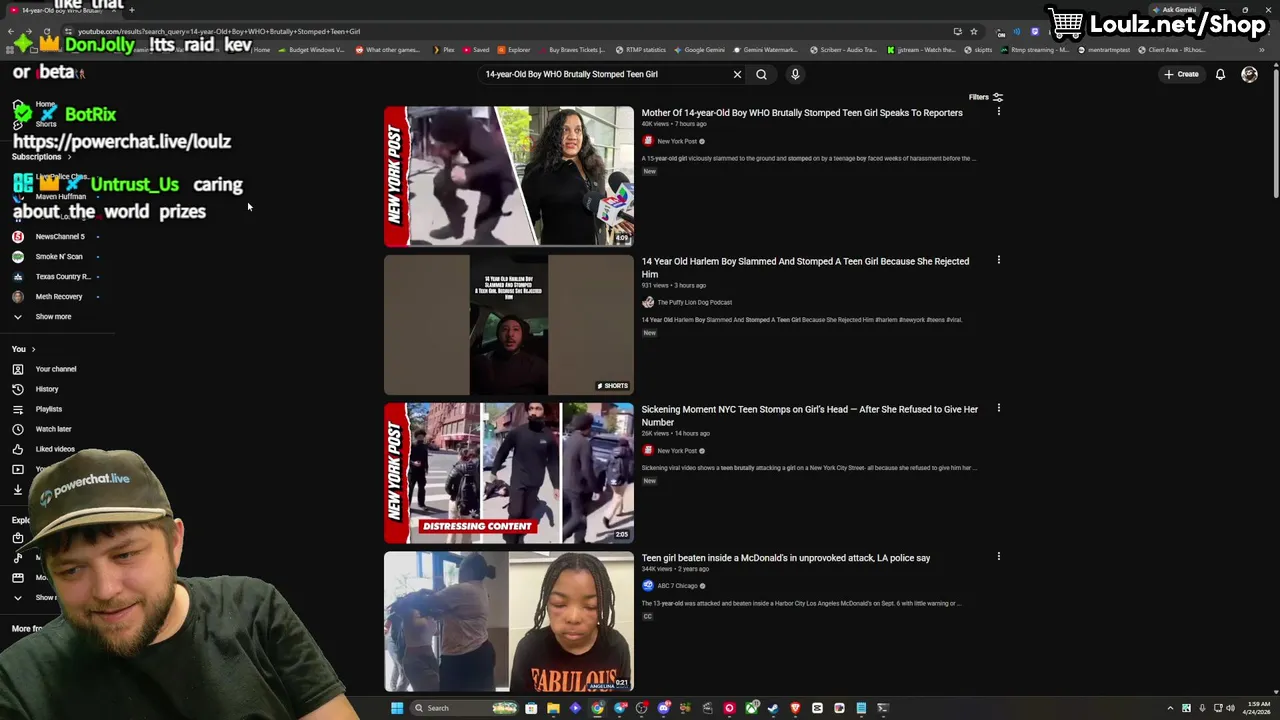Click the search query input field
This screenshot has width=1280, height=720.
(605, 74)
